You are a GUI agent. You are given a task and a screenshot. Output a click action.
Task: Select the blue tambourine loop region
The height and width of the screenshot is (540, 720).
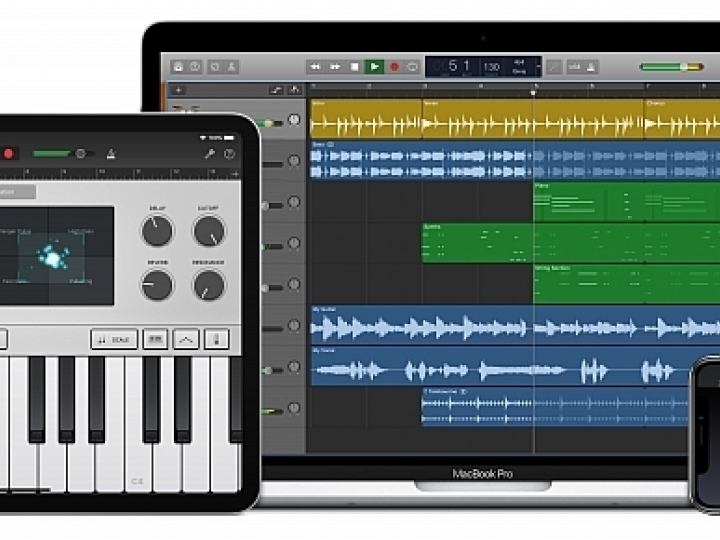(x=556, y=407)
